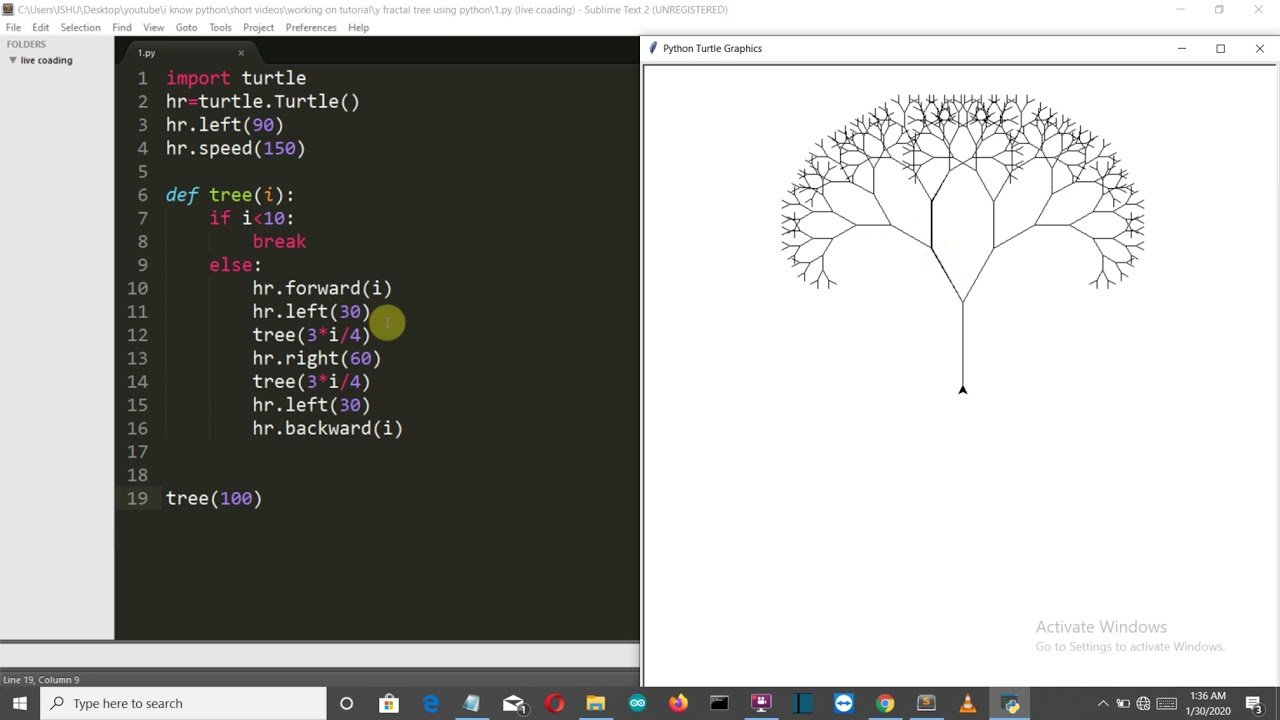
Task: Open the Preferences menu
Action: click(311, 27)
